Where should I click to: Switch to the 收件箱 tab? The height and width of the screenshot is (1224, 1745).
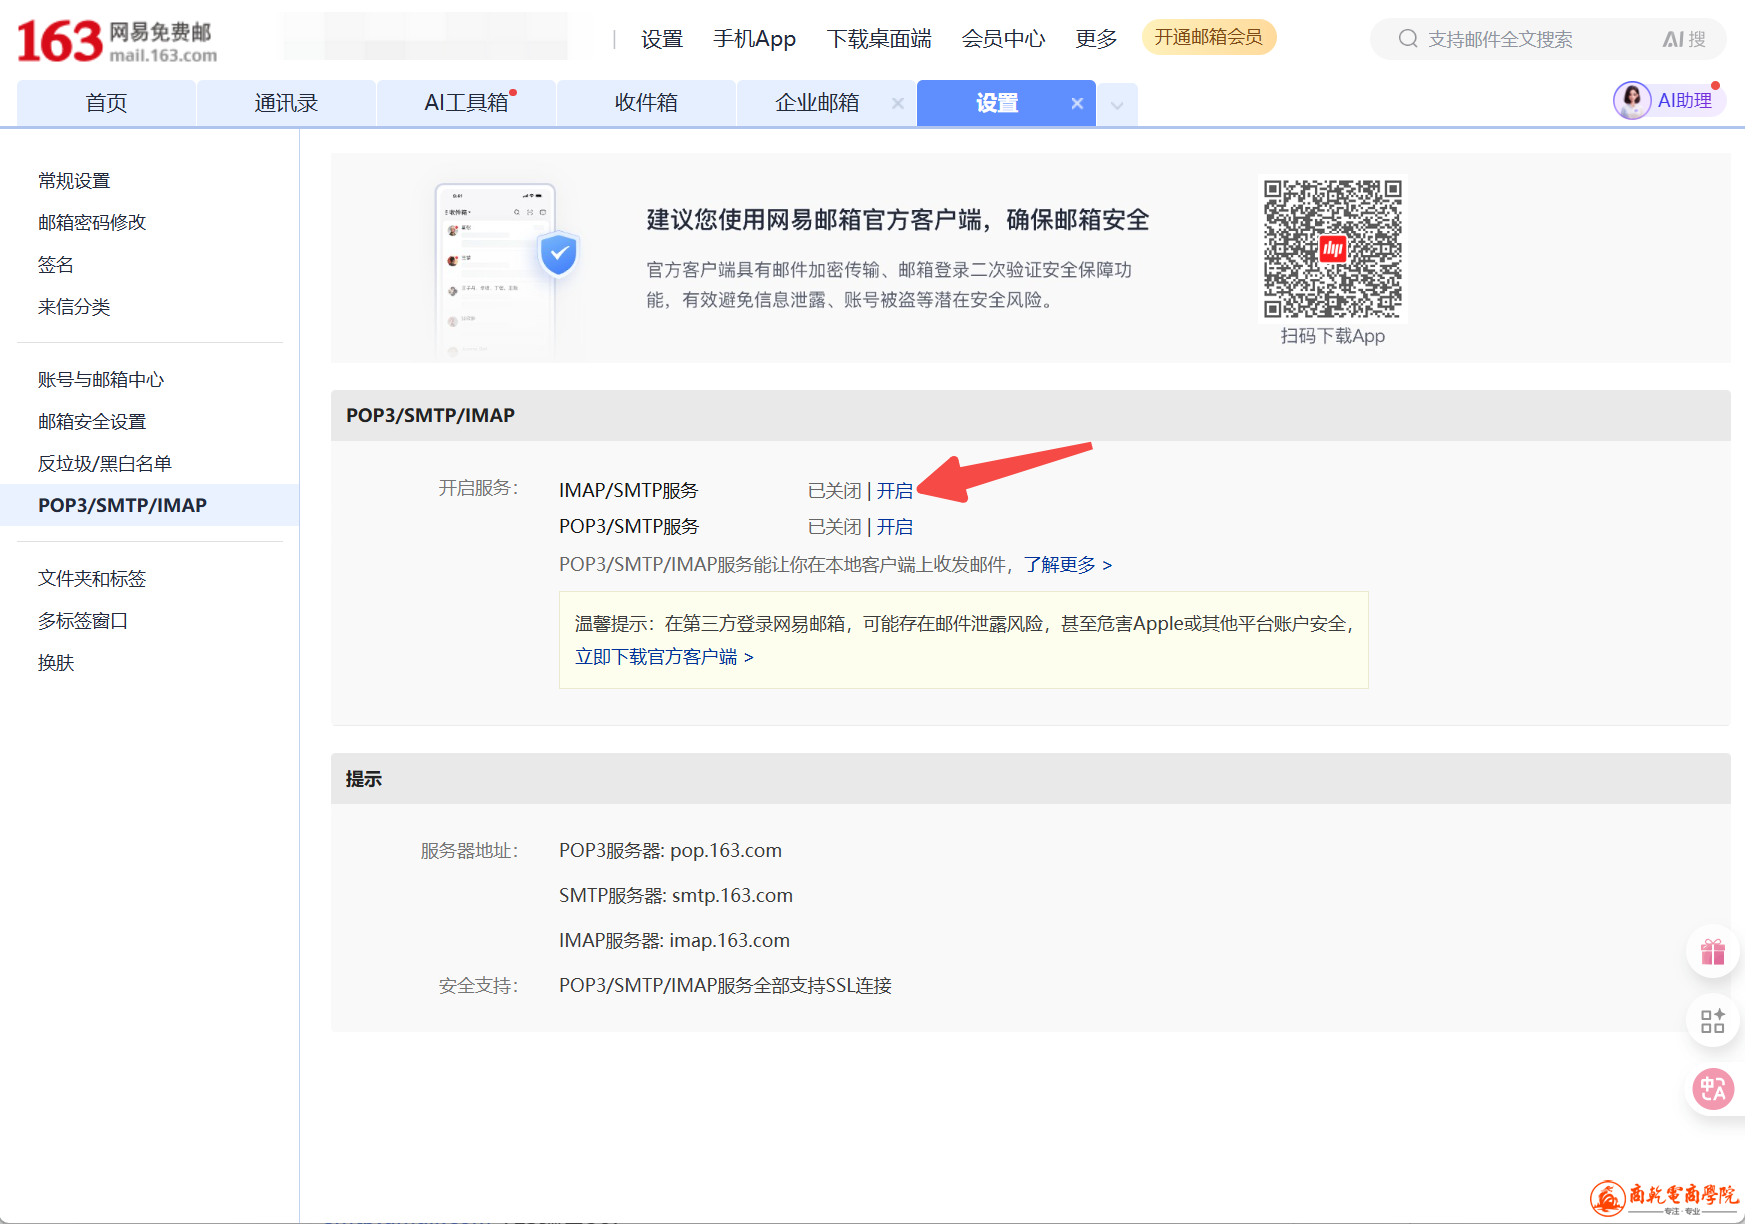(646, 103)
